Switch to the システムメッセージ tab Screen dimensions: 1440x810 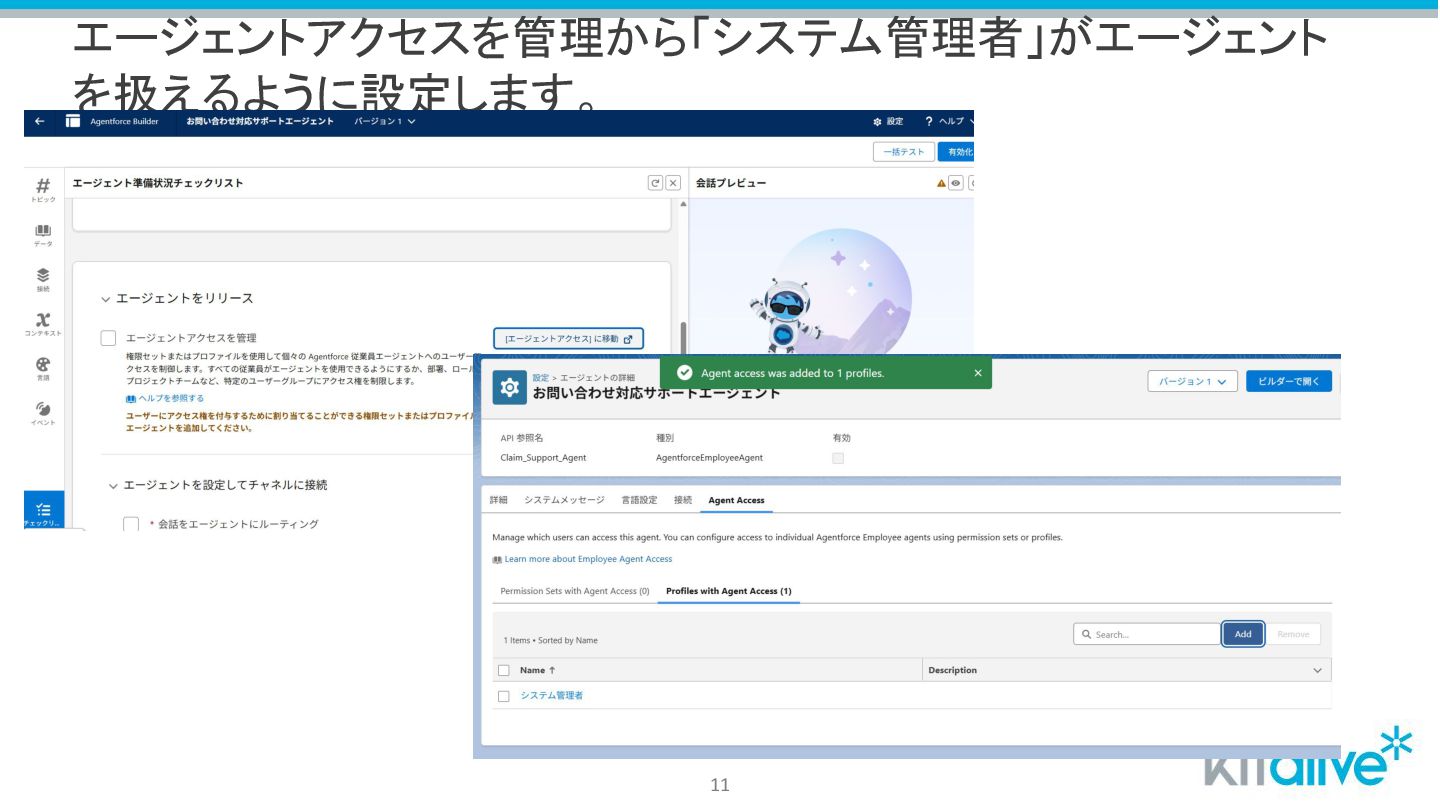(x=564, y=500)
